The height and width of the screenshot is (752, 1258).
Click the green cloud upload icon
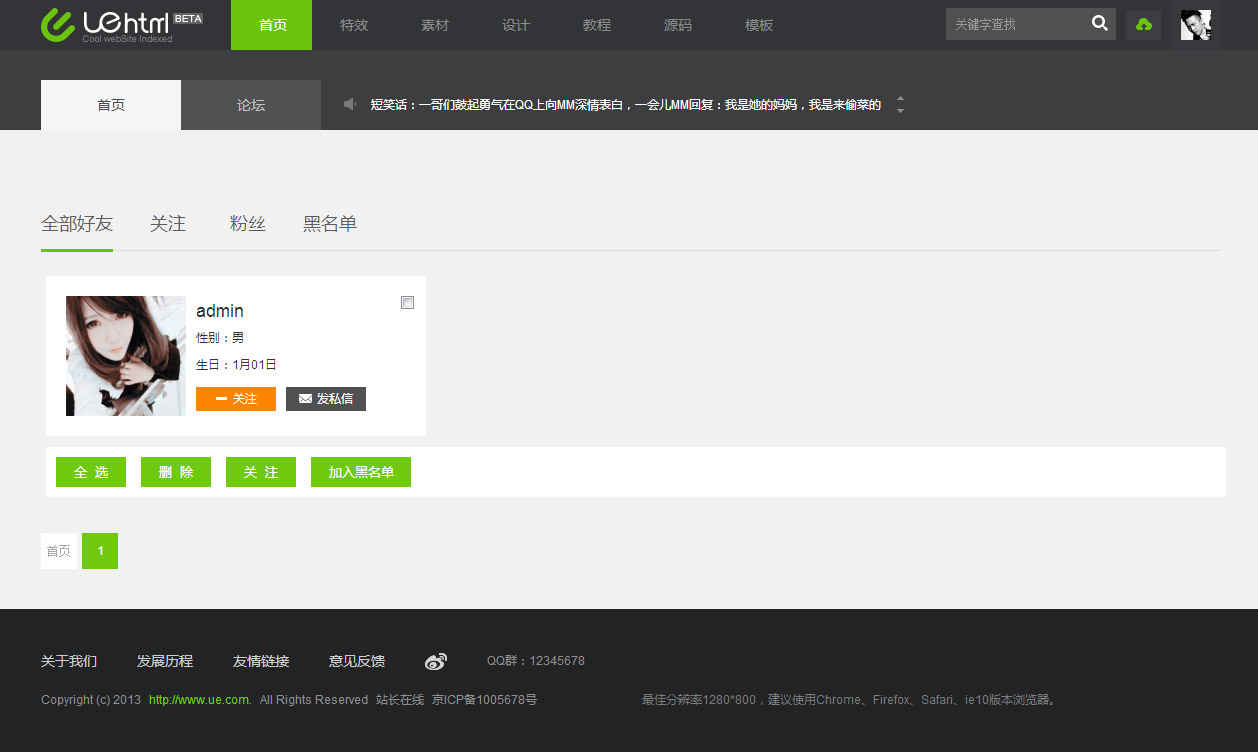point(1143,25)
